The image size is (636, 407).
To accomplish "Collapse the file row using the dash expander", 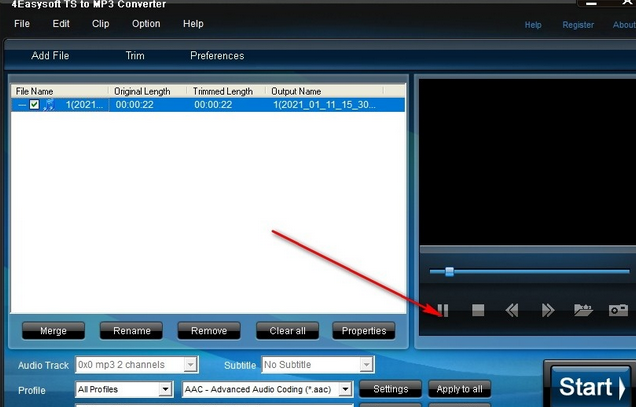I will 22,105.
